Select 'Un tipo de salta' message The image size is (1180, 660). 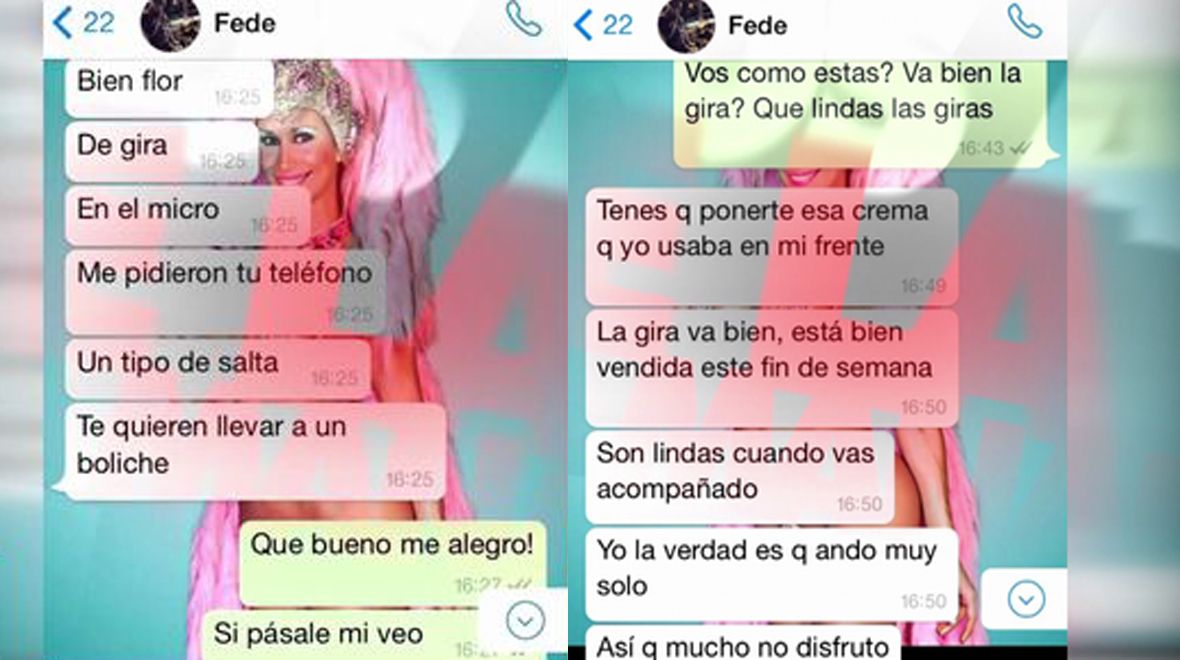coord(217,369)
